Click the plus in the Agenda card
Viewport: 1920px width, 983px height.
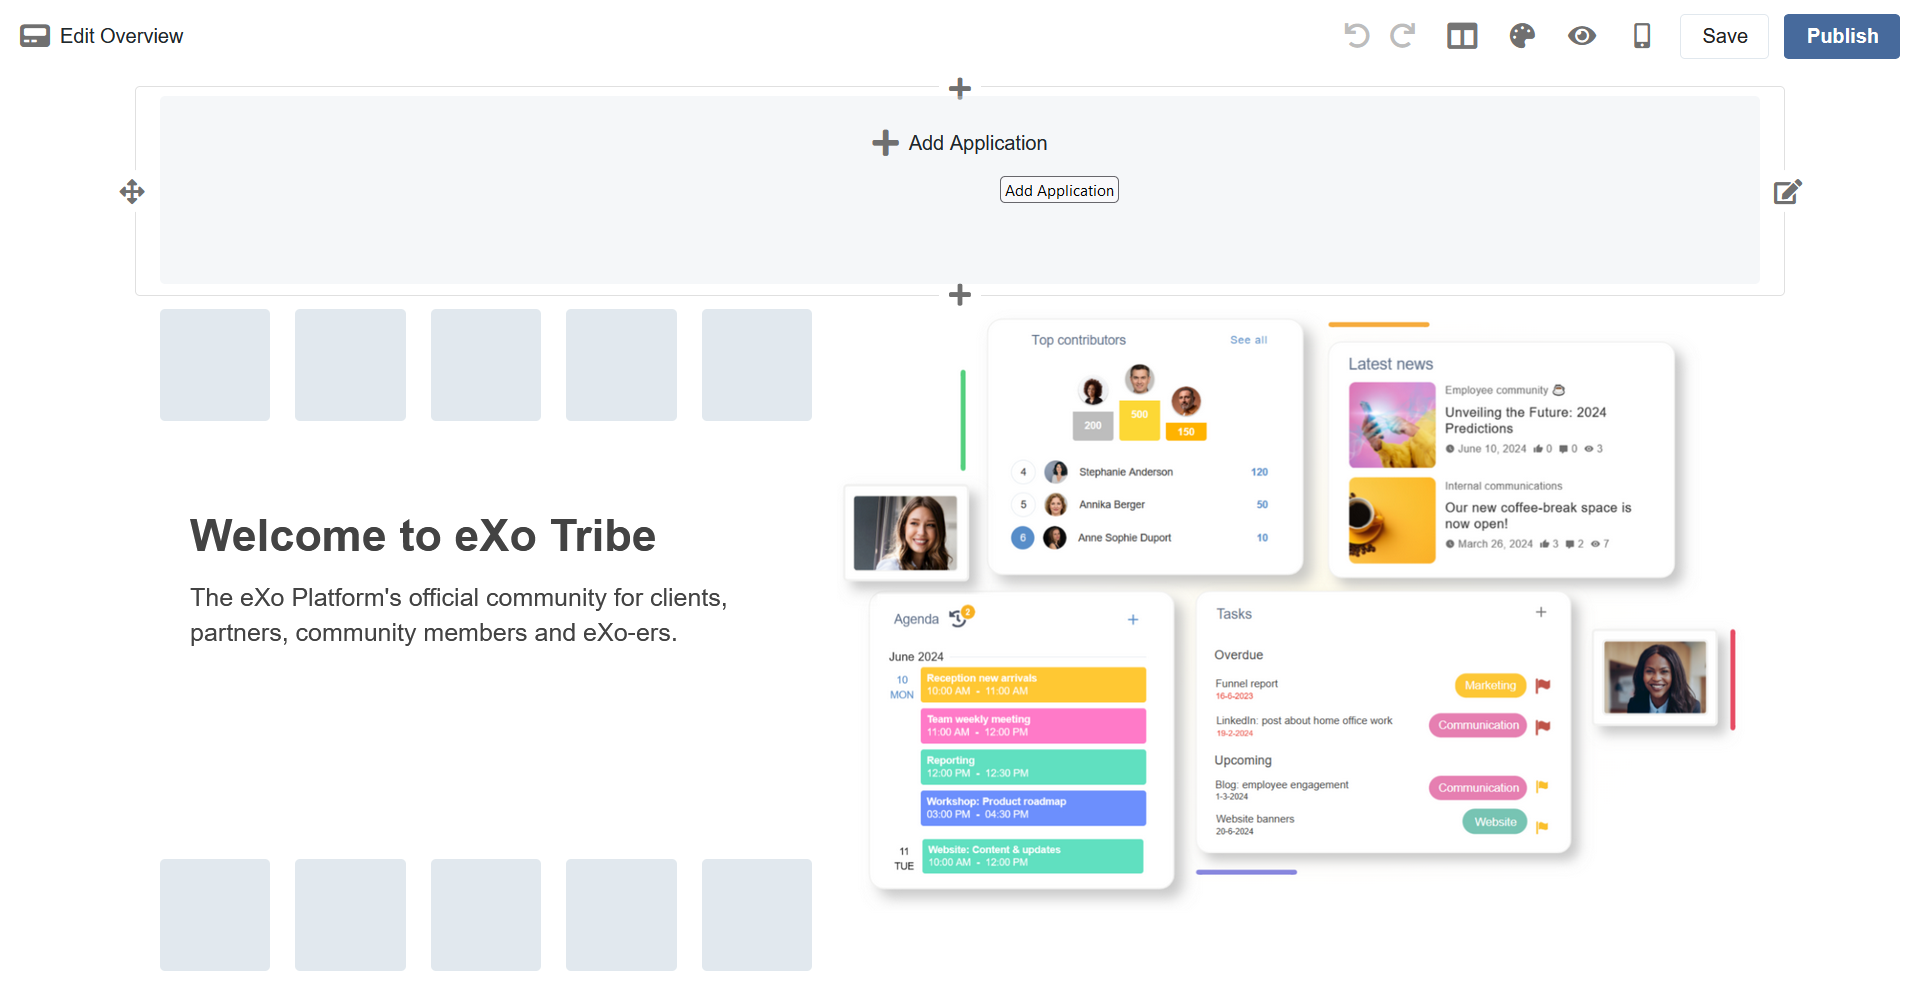coord(1133,620)
